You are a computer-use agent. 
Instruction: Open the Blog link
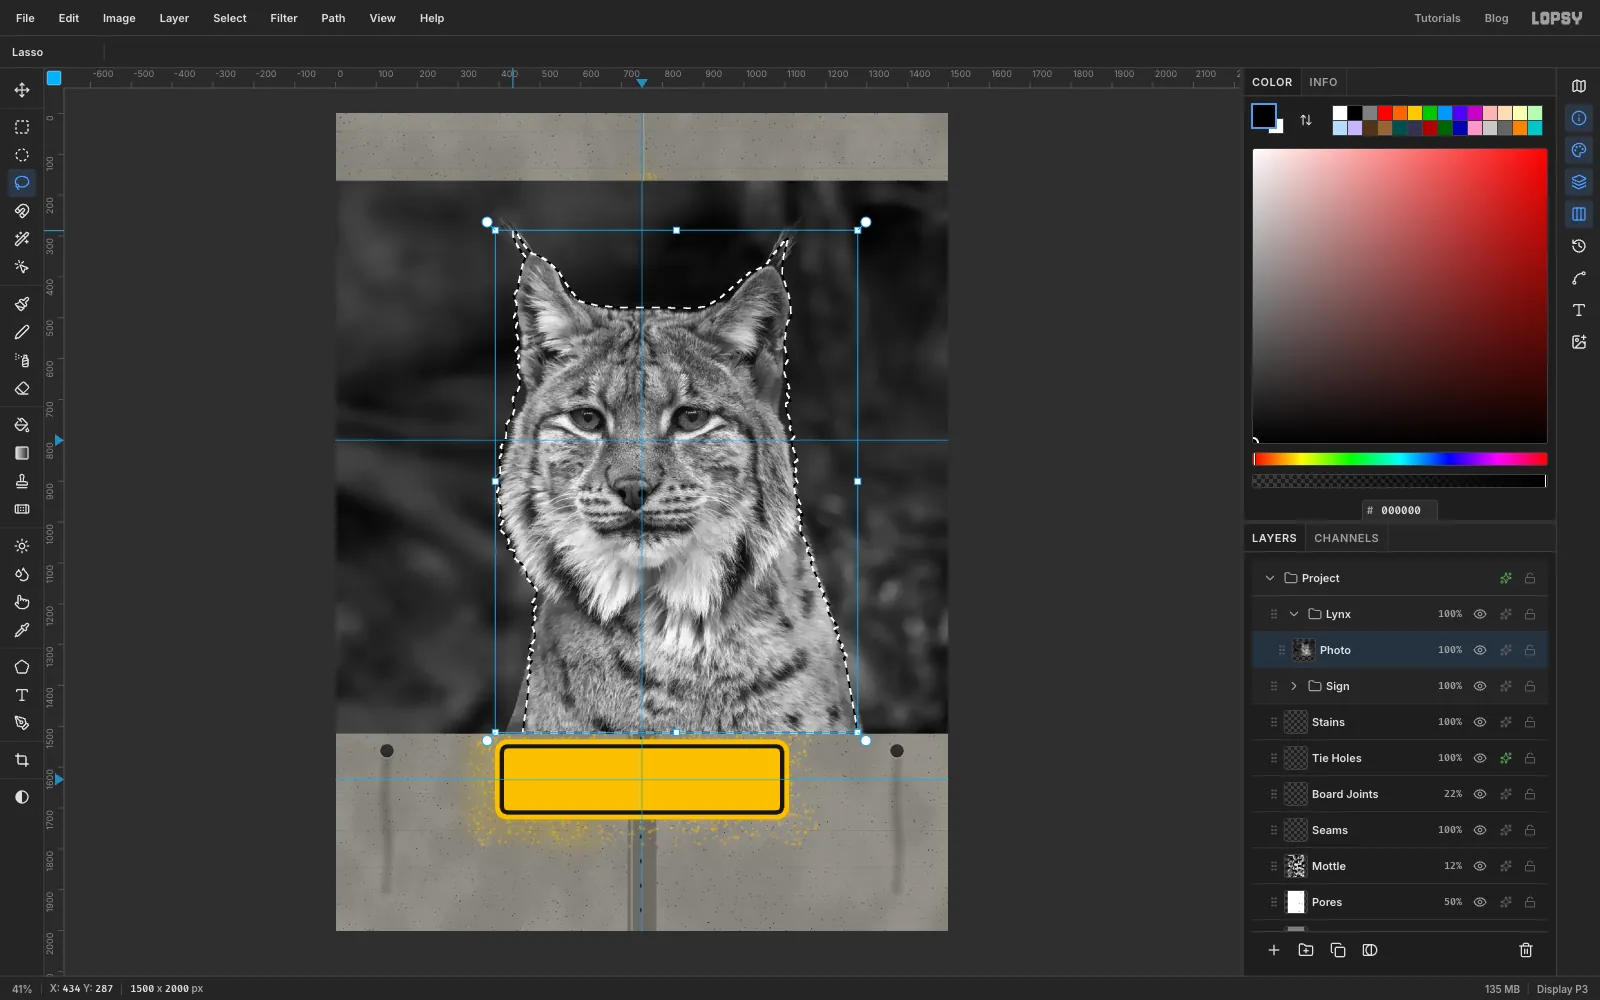1496,18
